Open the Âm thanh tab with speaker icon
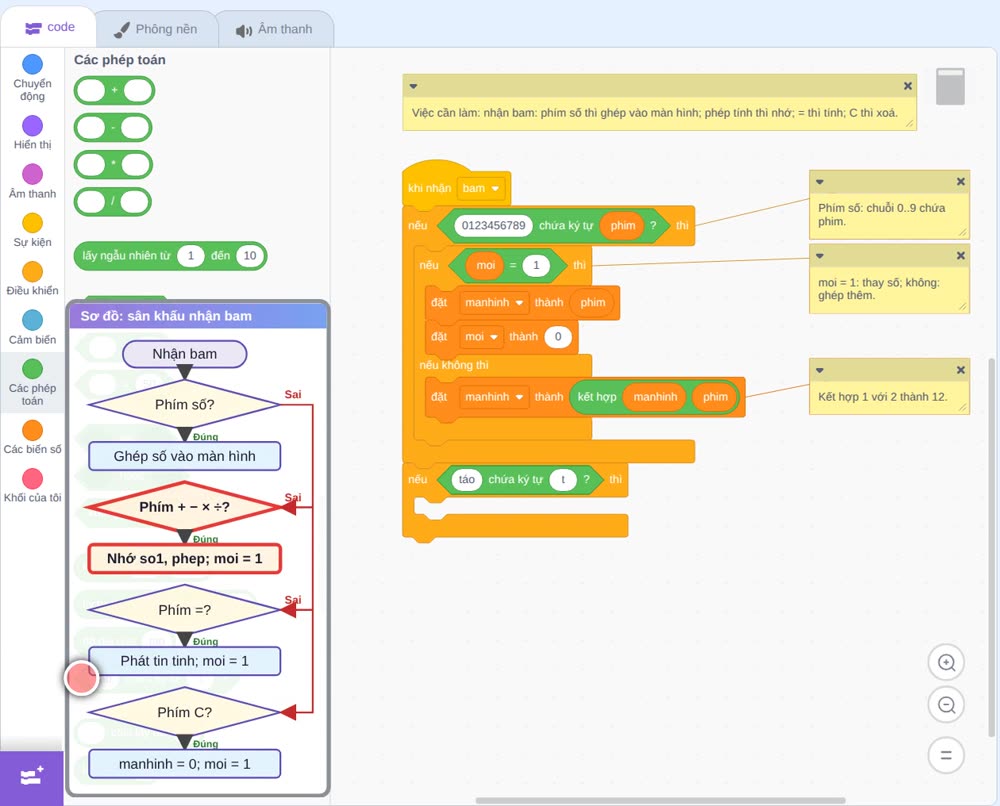 274,29
